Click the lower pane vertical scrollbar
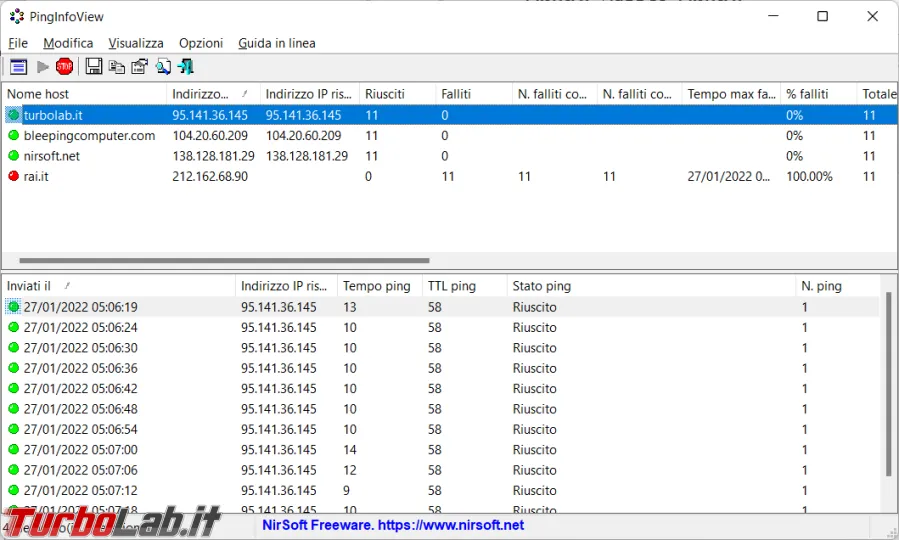Image resolution: width=899 pixels, height=540 pixels. pyautogui.click(x=889, y=380)
